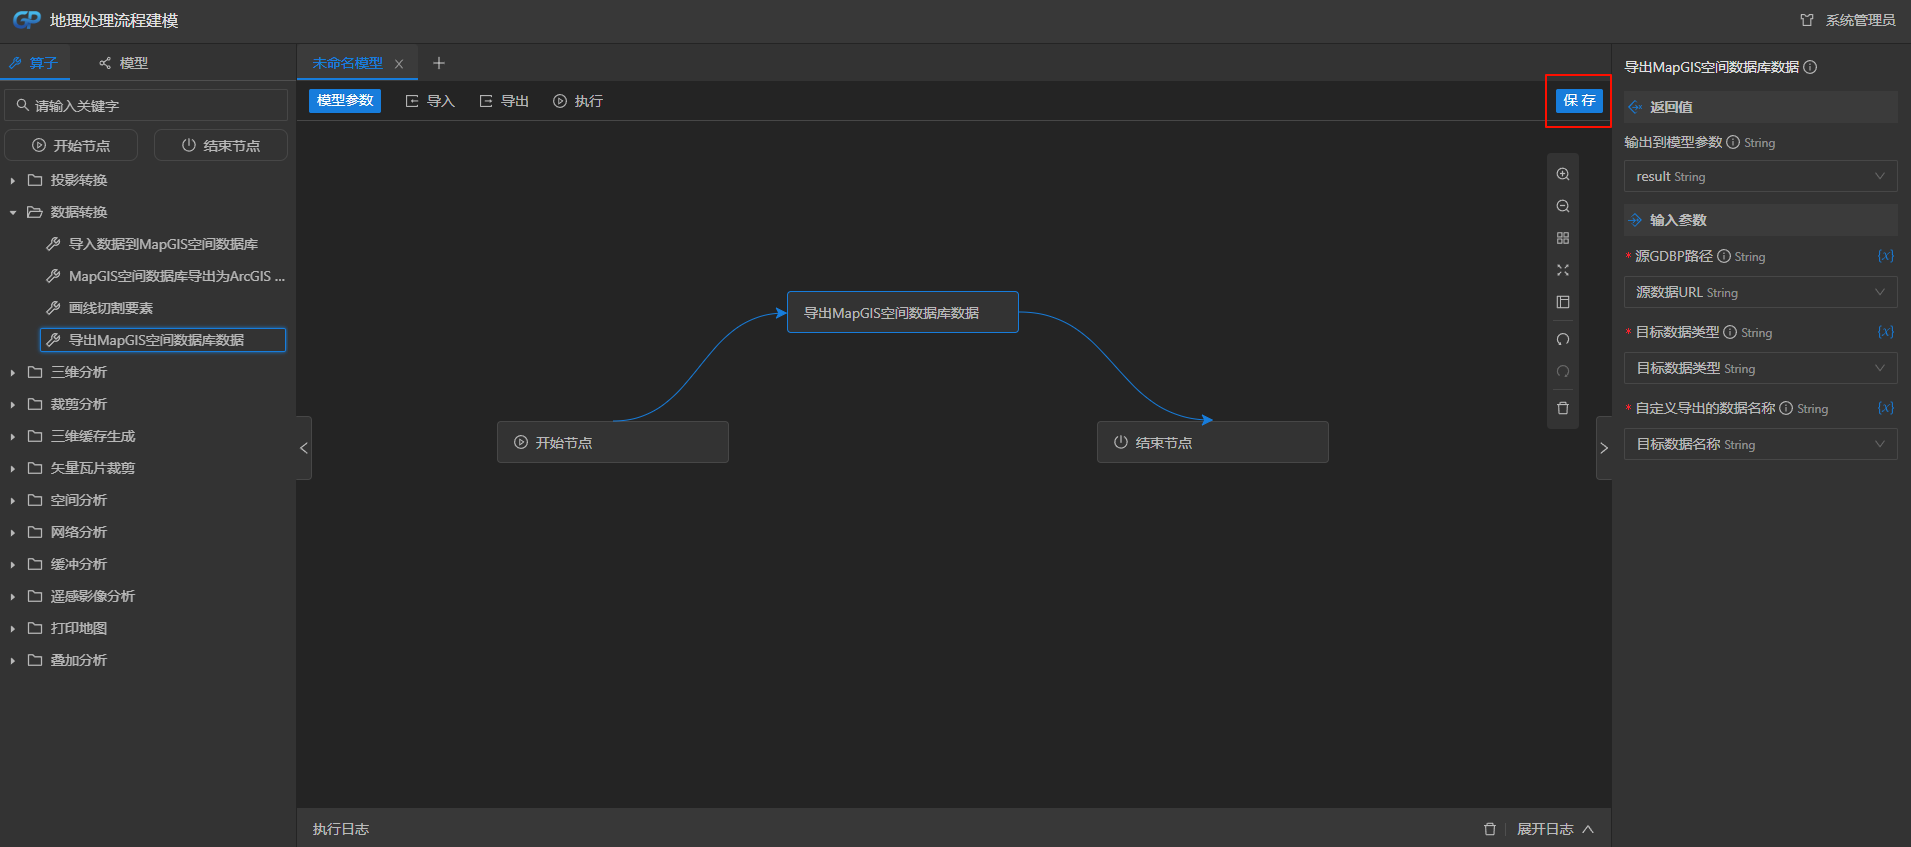The image size is (1911, 847).
Task: Add a new model tab with plus
Action: click(438, 63)
